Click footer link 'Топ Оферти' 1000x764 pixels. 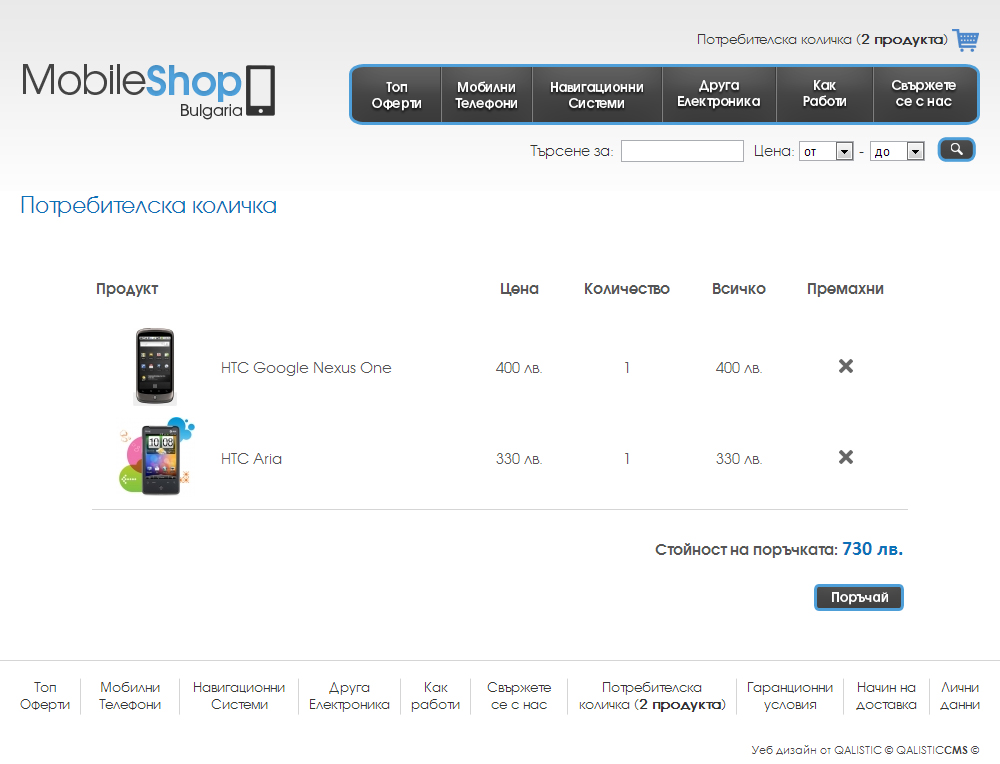45,696
